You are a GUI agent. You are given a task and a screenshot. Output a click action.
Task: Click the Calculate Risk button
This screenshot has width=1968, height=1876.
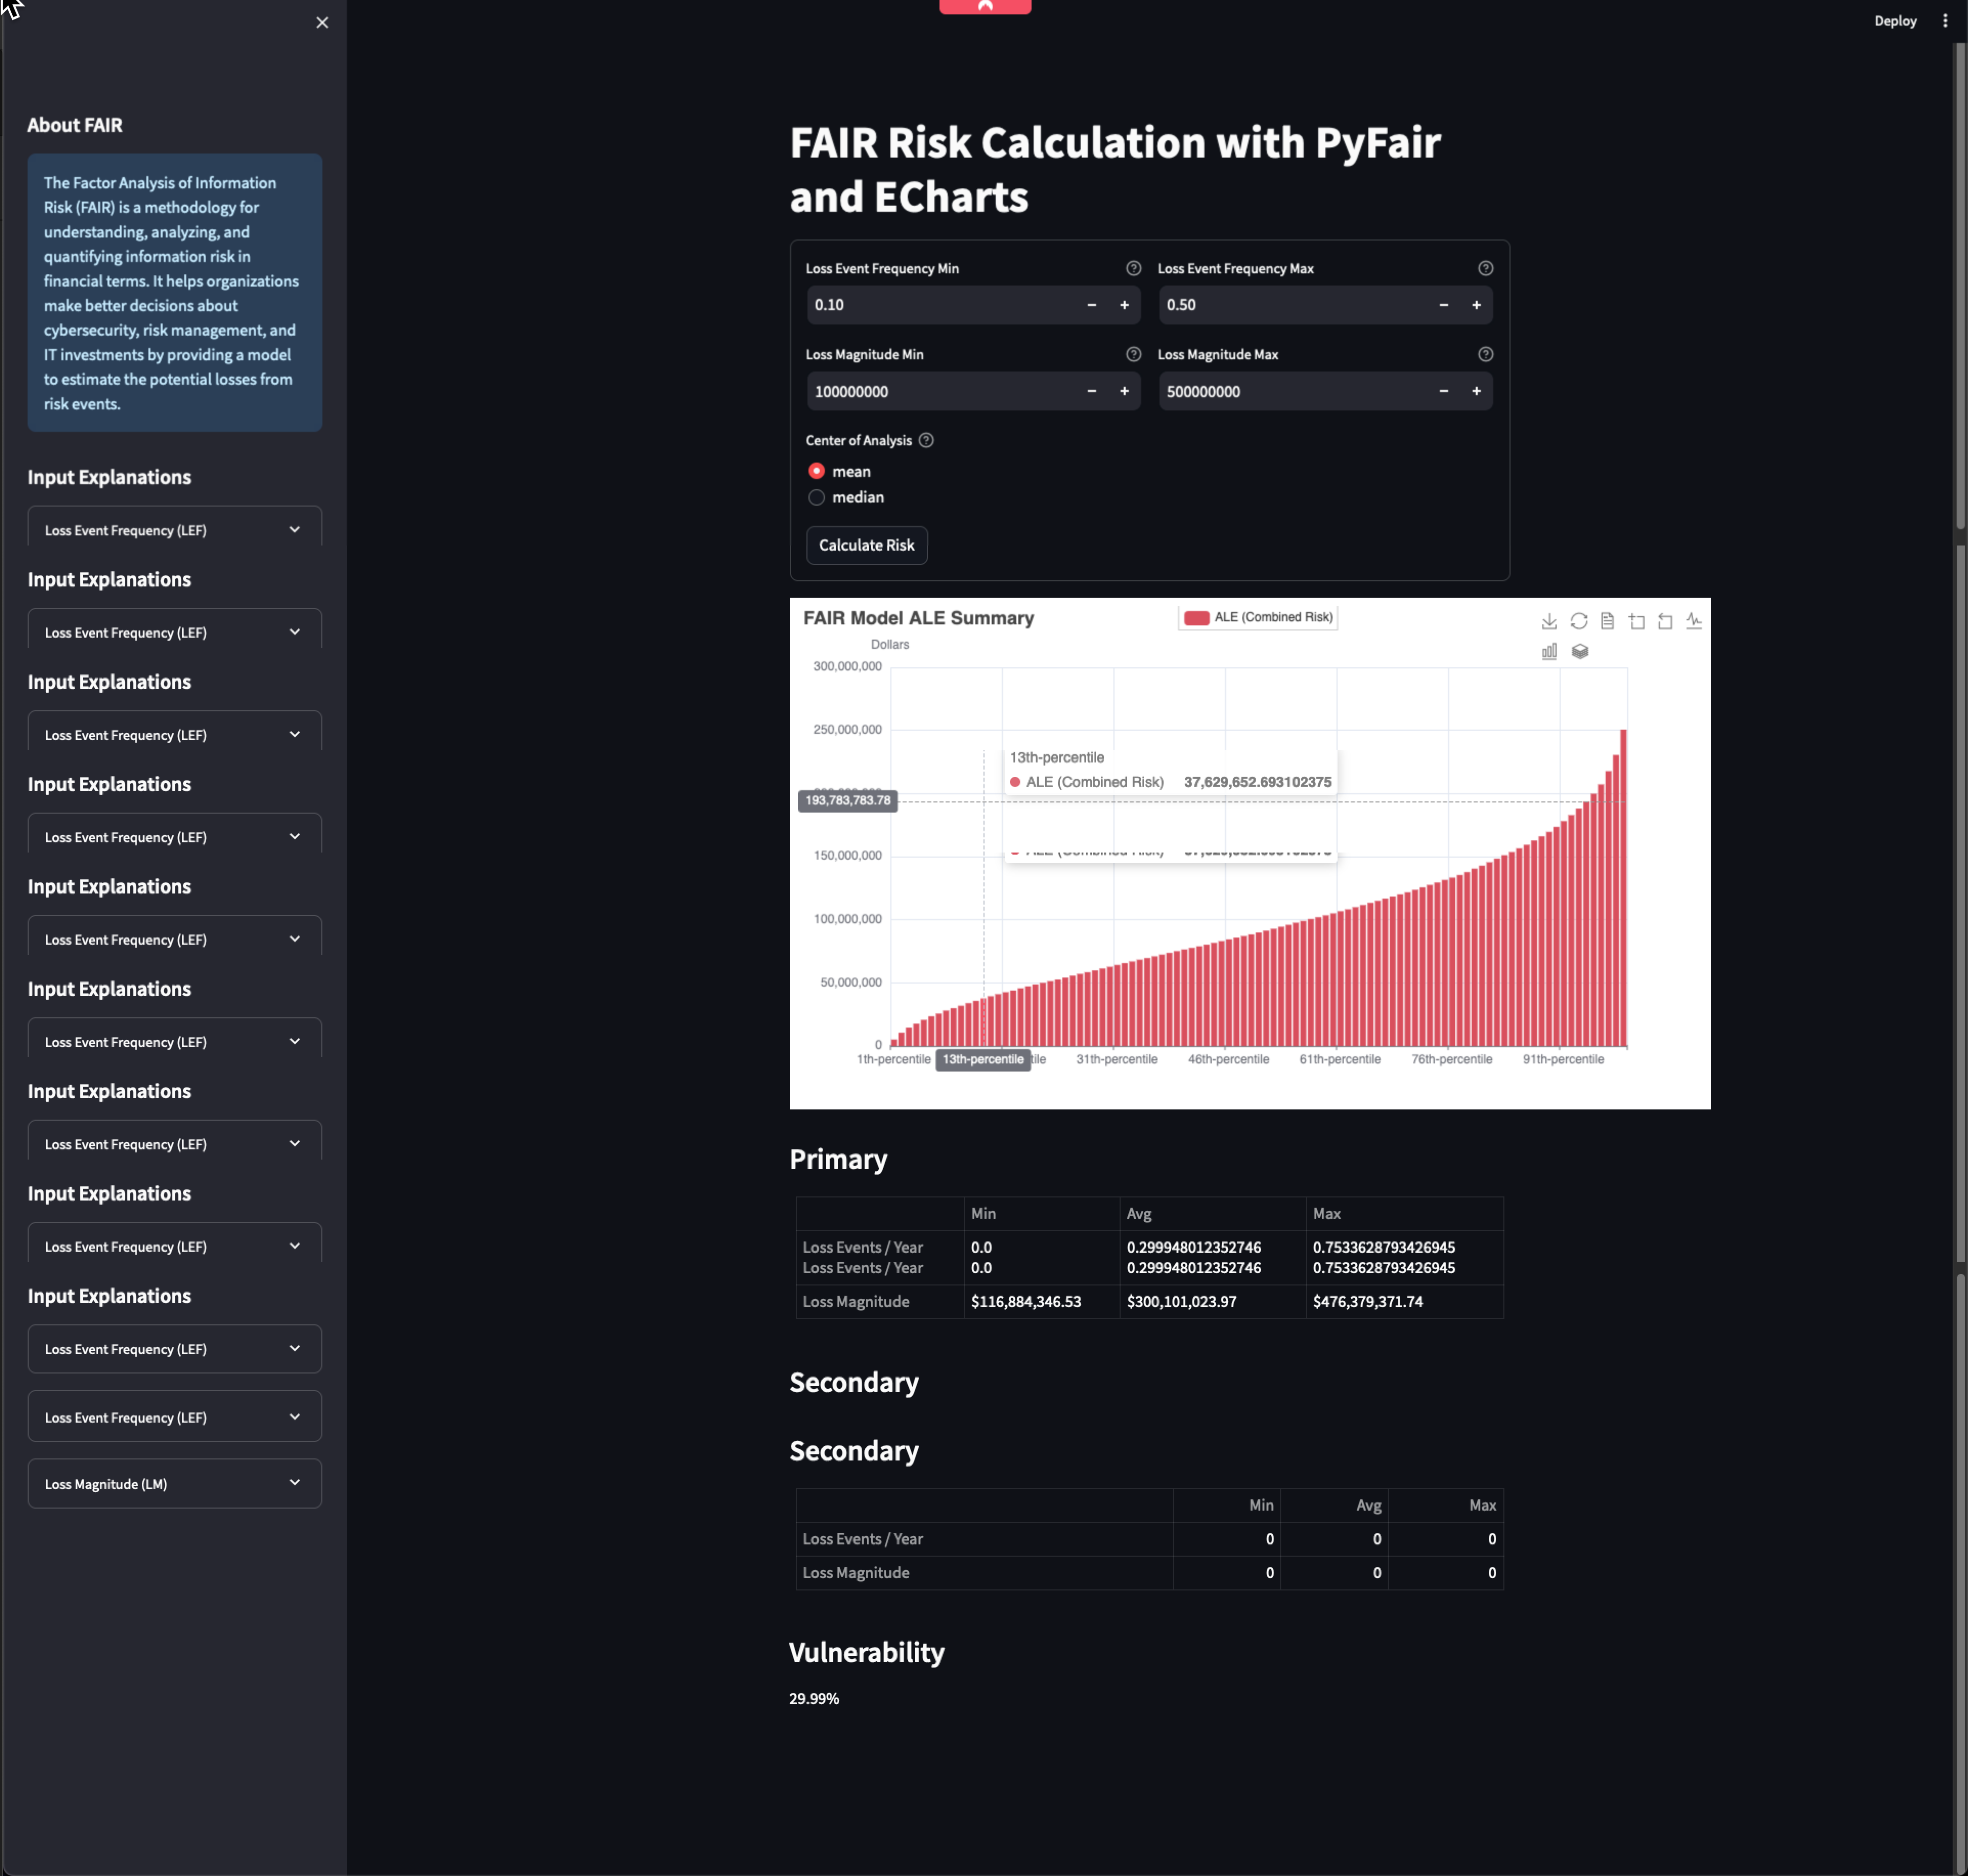866,545
